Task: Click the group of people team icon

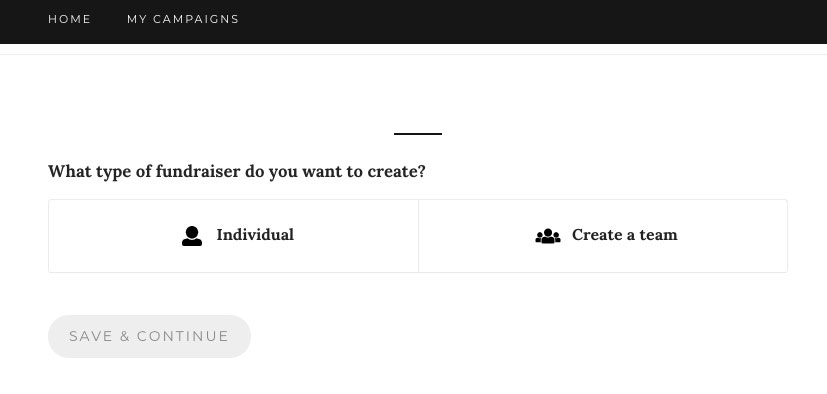Action: click(548, 236)
